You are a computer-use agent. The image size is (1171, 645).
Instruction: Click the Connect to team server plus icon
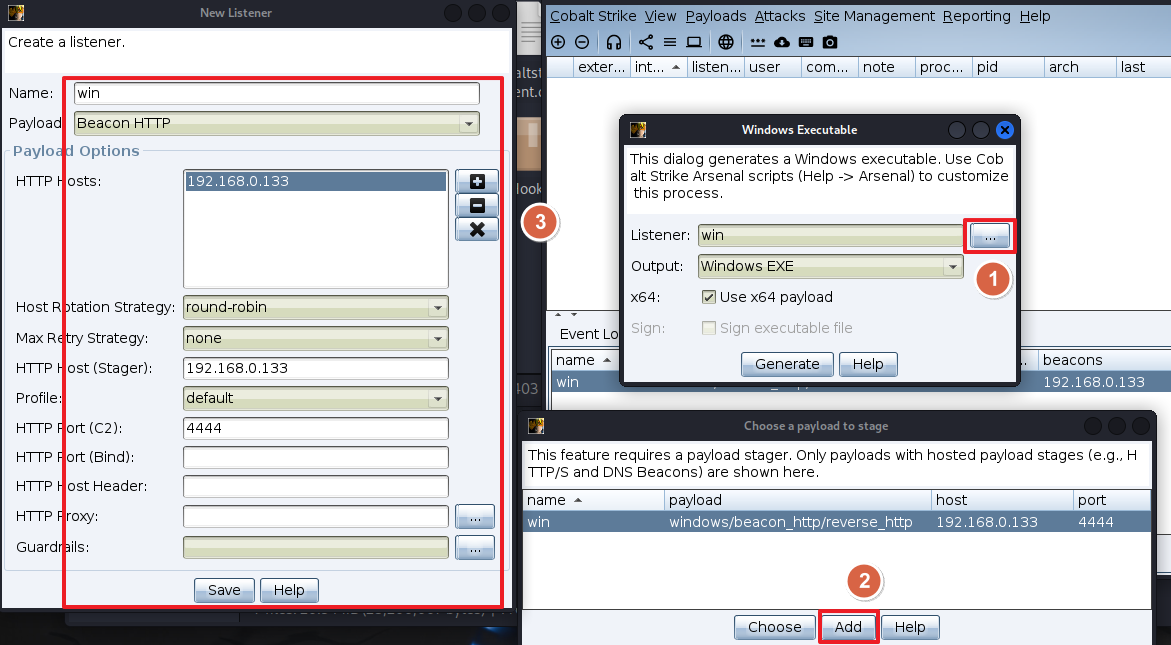point(558,43)
